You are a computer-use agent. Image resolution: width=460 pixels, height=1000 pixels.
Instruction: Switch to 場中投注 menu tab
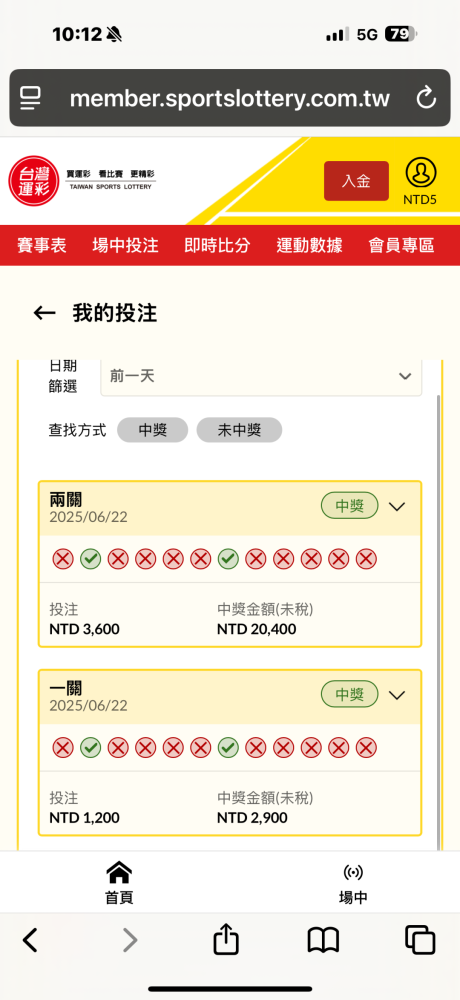pos(125,246)
